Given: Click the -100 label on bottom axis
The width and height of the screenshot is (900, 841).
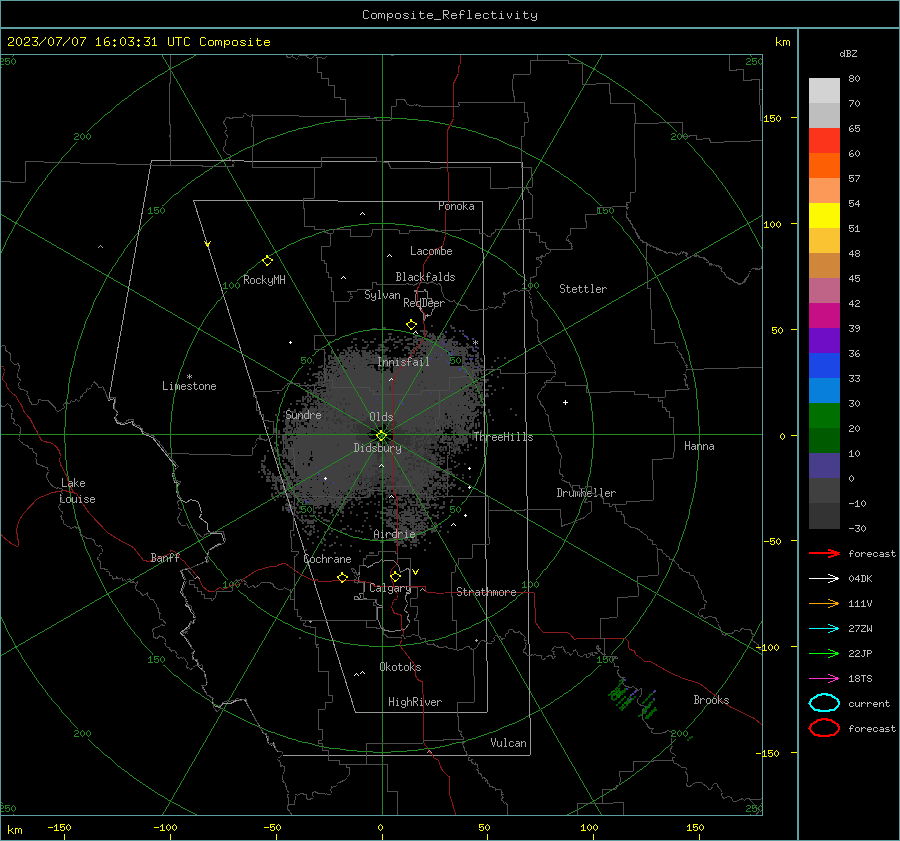Looking at the screenshot, I should click(165, 828).
